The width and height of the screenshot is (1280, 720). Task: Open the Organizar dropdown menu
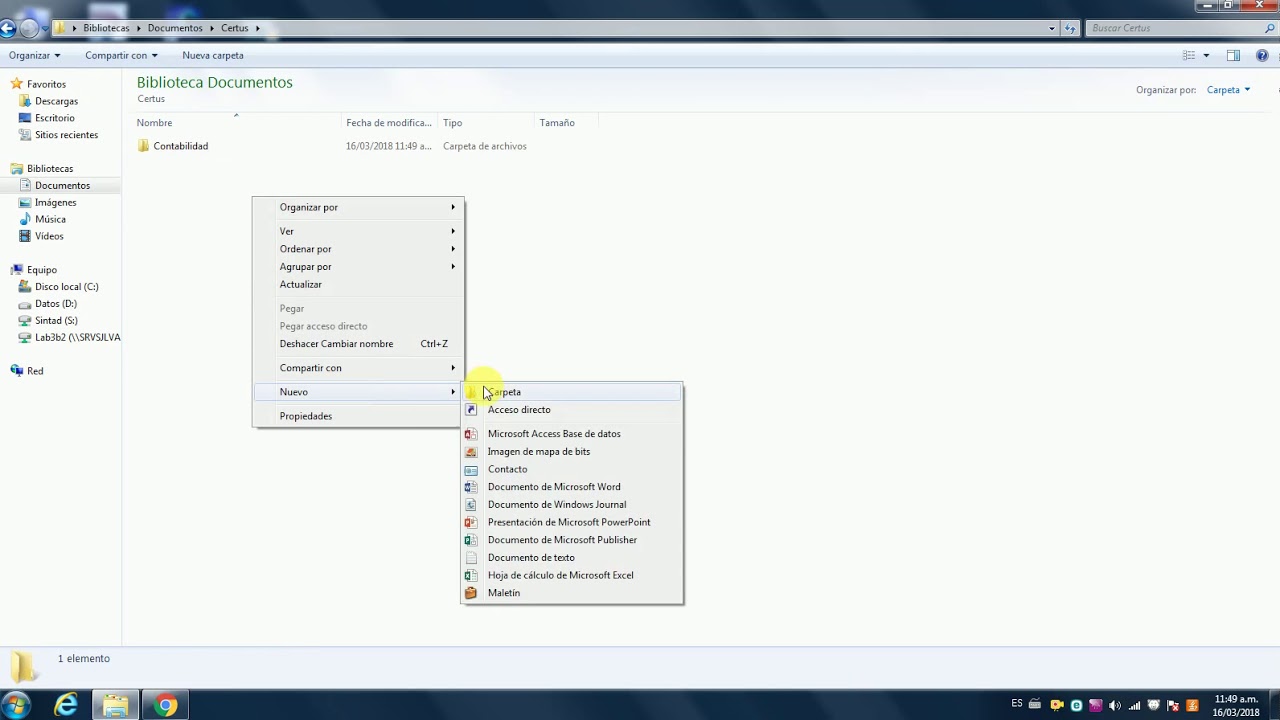pos(35,55)
